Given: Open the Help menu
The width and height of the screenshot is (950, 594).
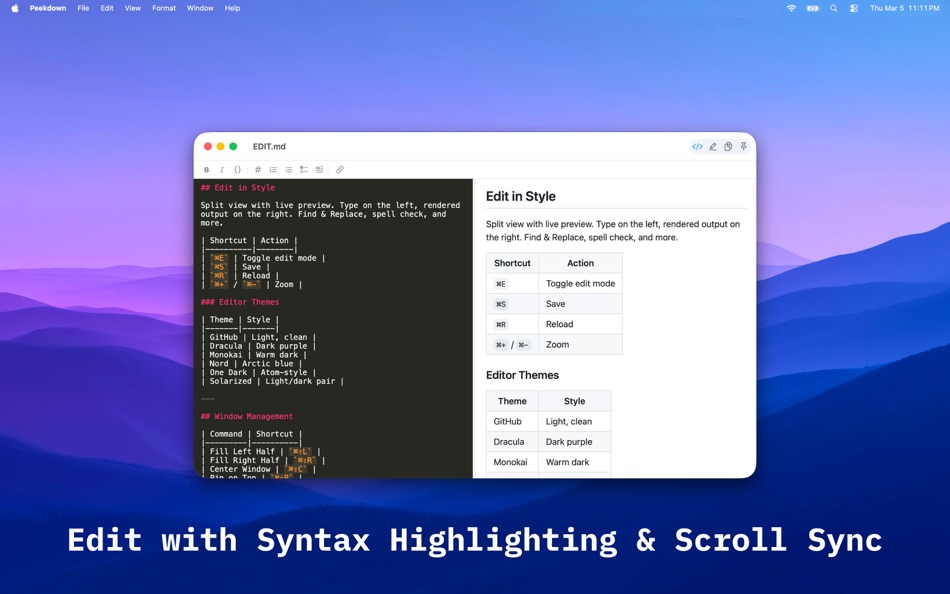Looking at the screenshot, I should click(x=233, y=8).
